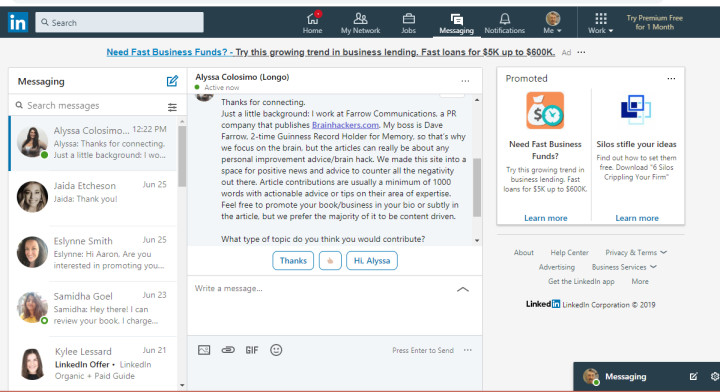Open the About footer link
This screenshot has height=392, width=720.
pyautogui.click(x=523, y=252)
